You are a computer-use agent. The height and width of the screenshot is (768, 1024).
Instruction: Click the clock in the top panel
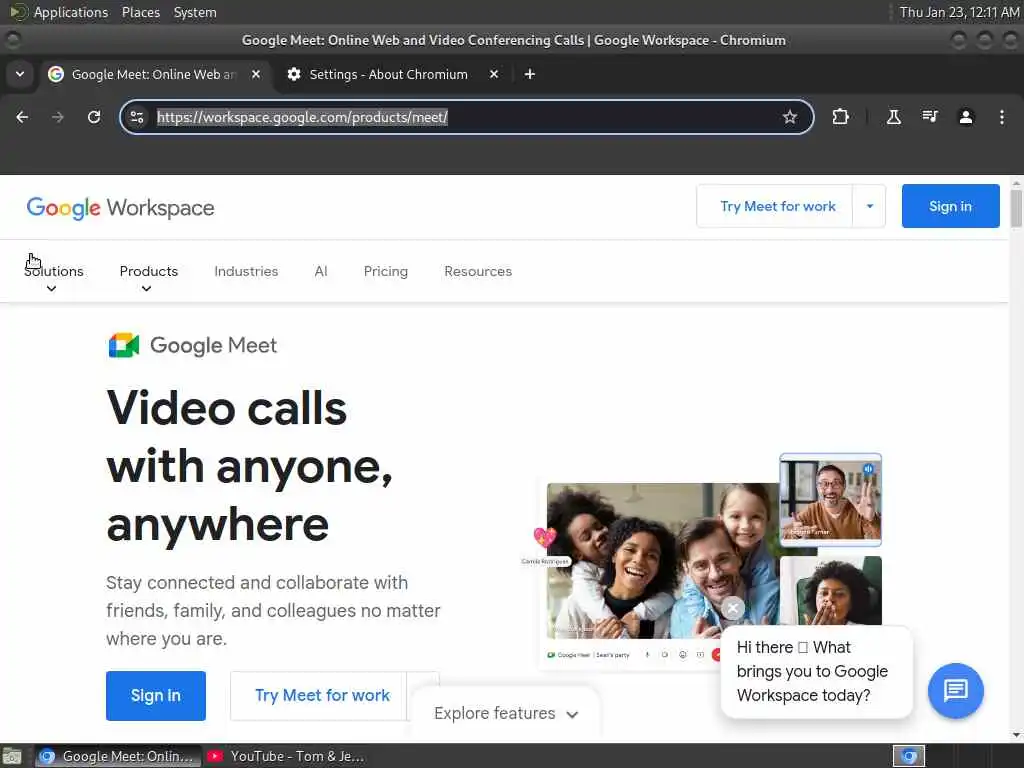coord(959,12)
